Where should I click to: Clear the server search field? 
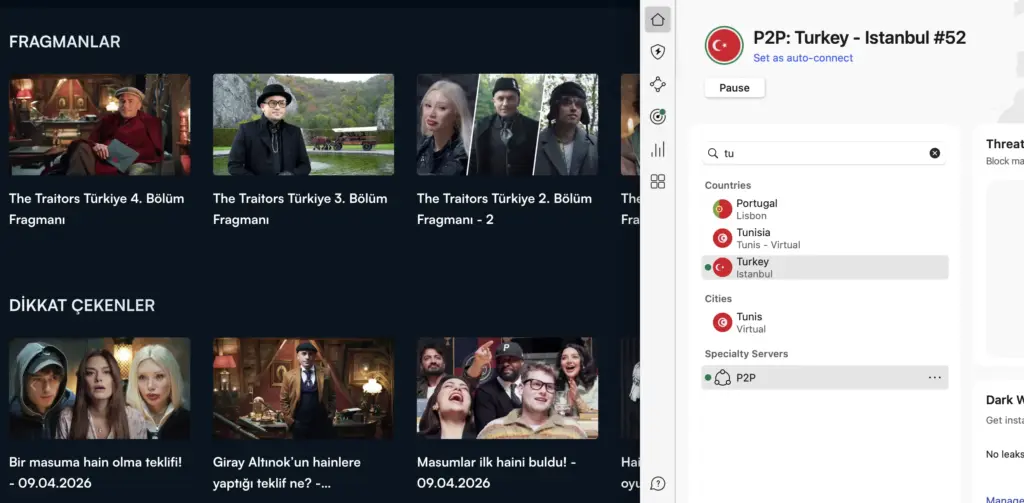click(934, 153)
